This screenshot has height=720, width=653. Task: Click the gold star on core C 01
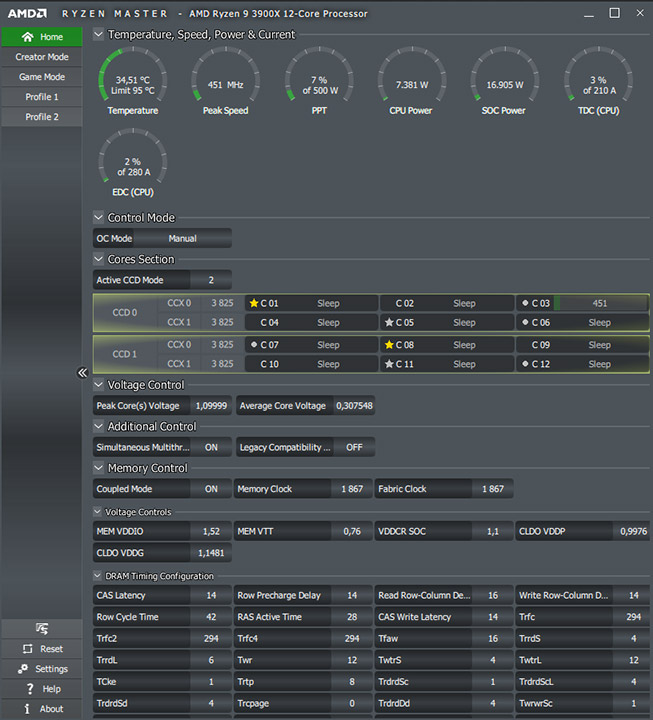[x=253, y=303]
